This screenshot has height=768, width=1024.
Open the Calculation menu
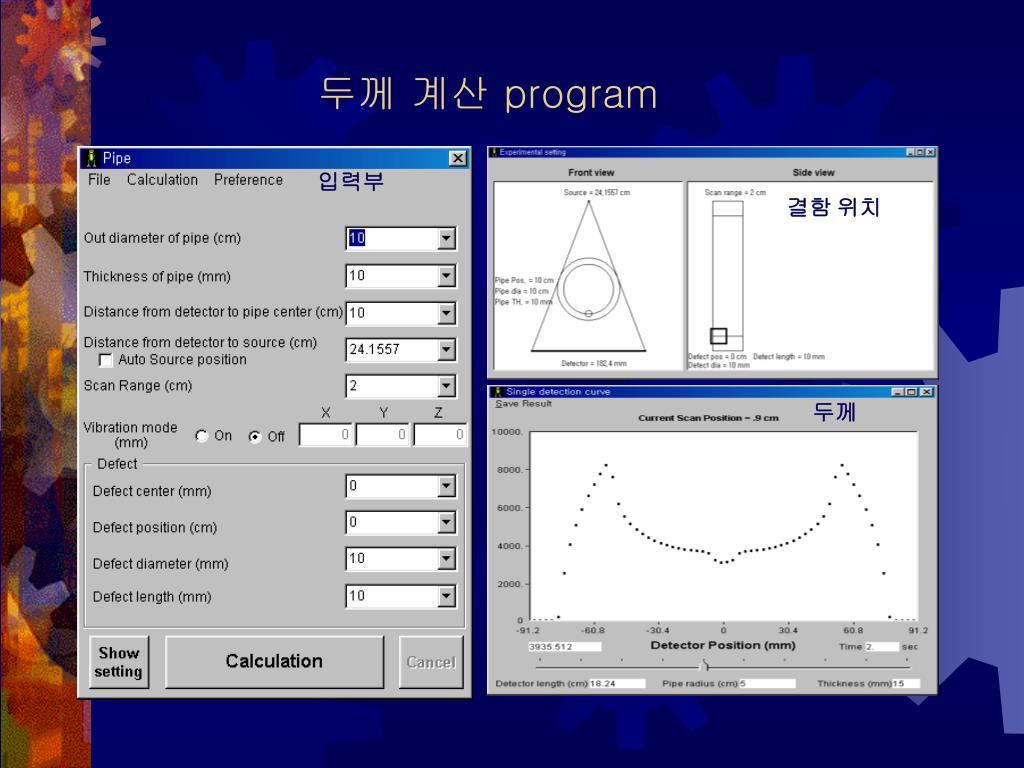(x=162, y=180)
